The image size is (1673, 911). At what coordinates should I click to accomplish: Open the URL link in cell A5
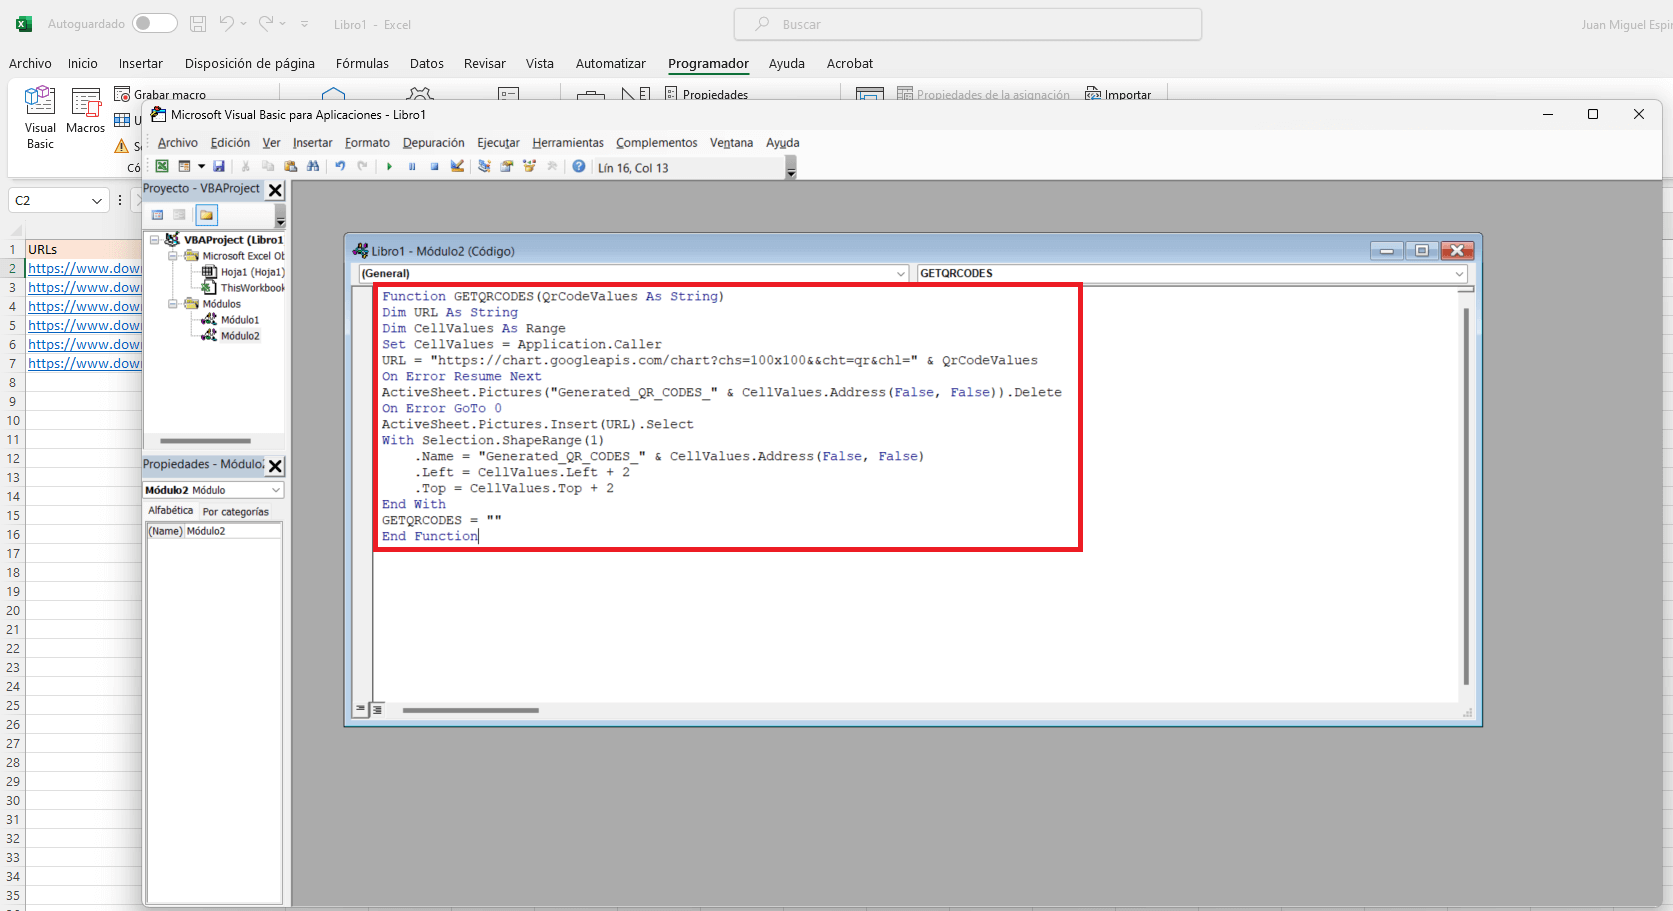[85, 325]
